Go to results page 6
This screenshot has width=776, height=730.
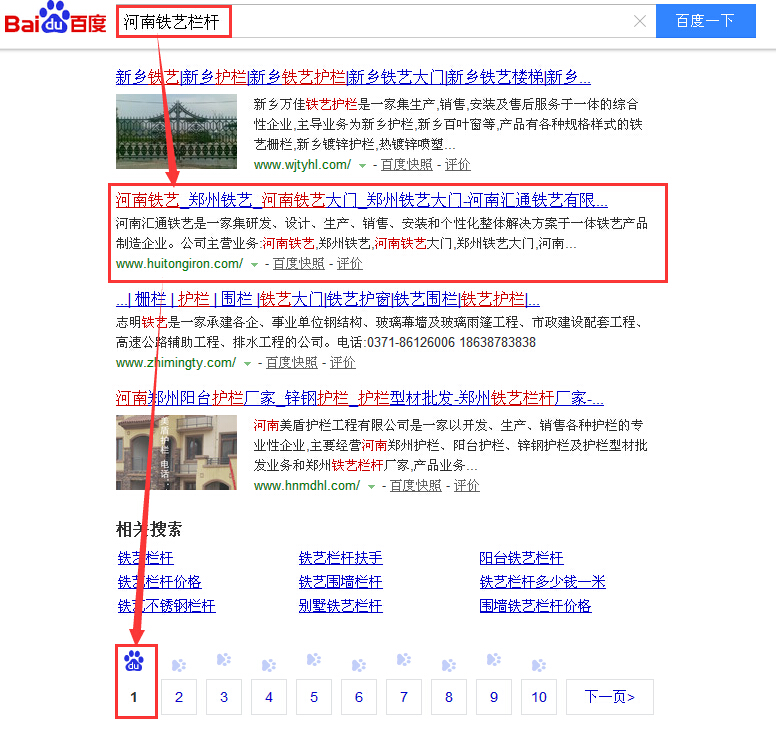[x=359, y=697]
